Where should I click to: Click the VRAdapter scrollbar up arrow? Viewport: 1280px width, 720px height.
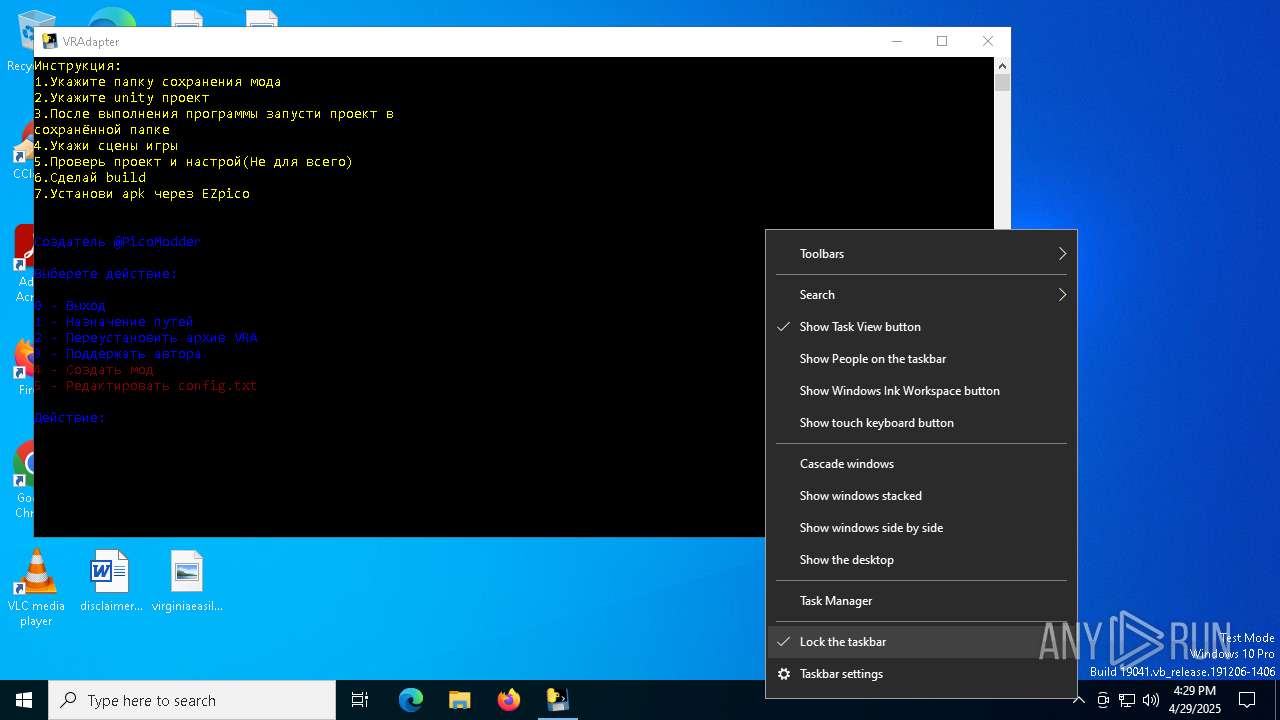[1002, 65]
